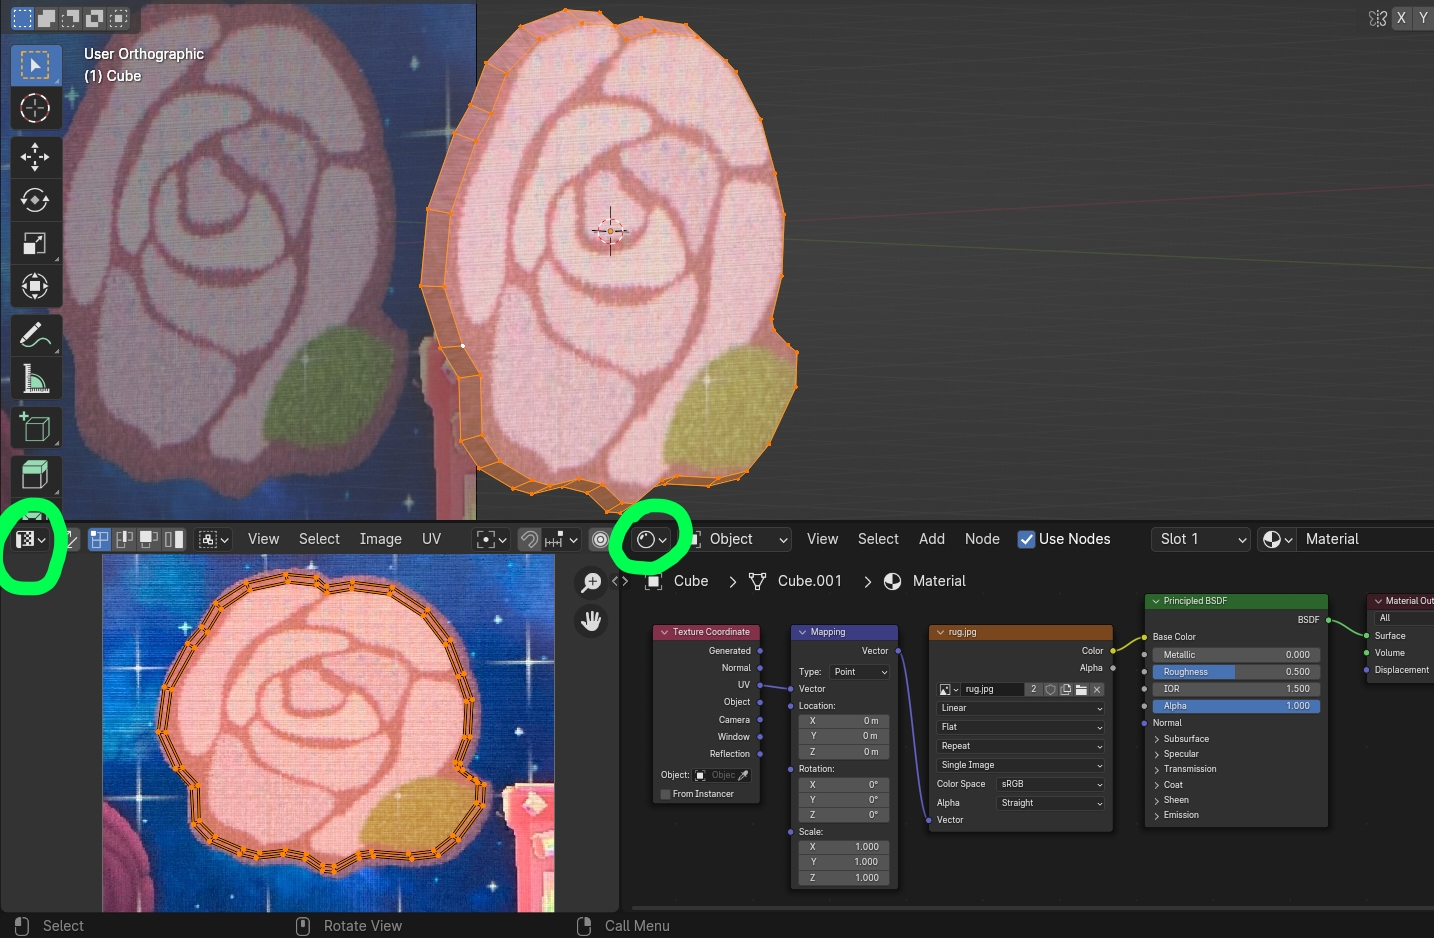This screenshot has width=1434, height=938.
Task: Select the Tweak tool in the viewport toolbar
Action: 36,64
